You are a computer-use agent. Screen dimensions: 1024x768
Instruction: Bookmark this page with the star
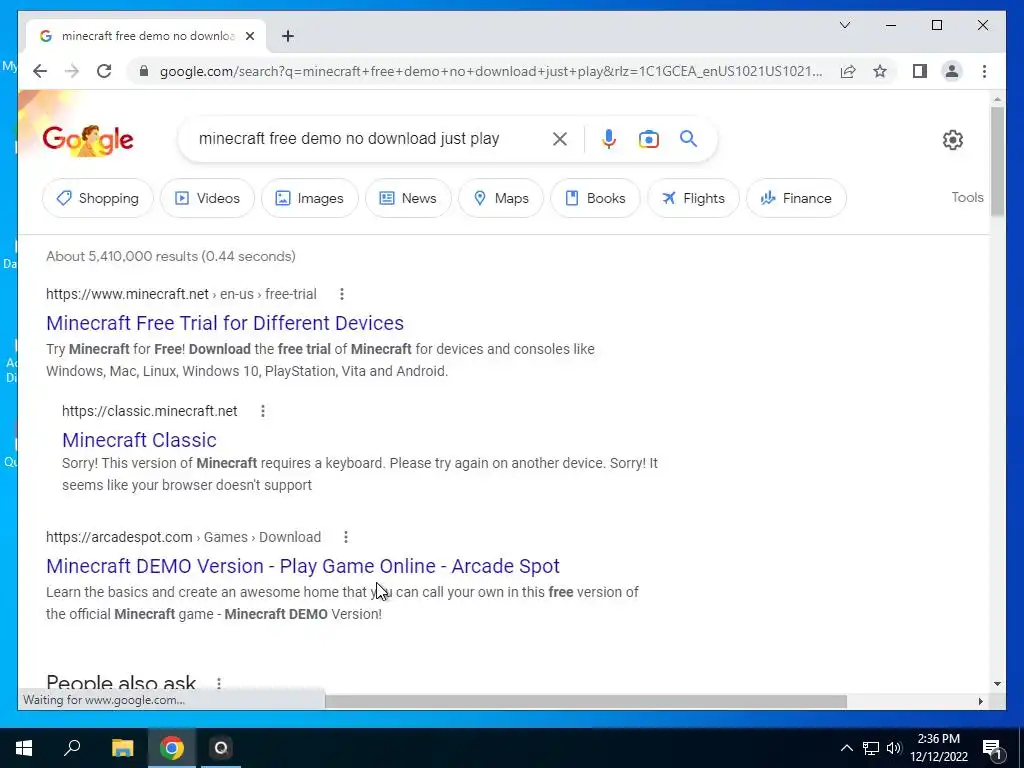(880, 71)
